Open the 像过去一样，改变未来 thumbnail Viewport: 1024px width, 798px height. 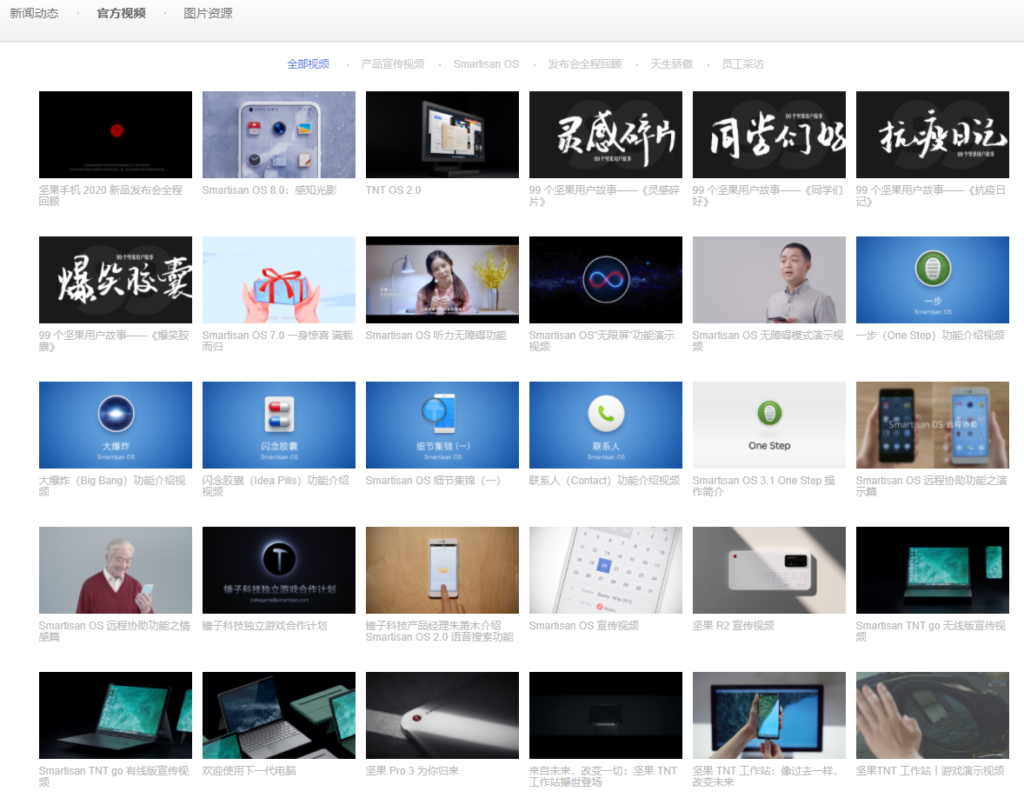pos(769,715)
